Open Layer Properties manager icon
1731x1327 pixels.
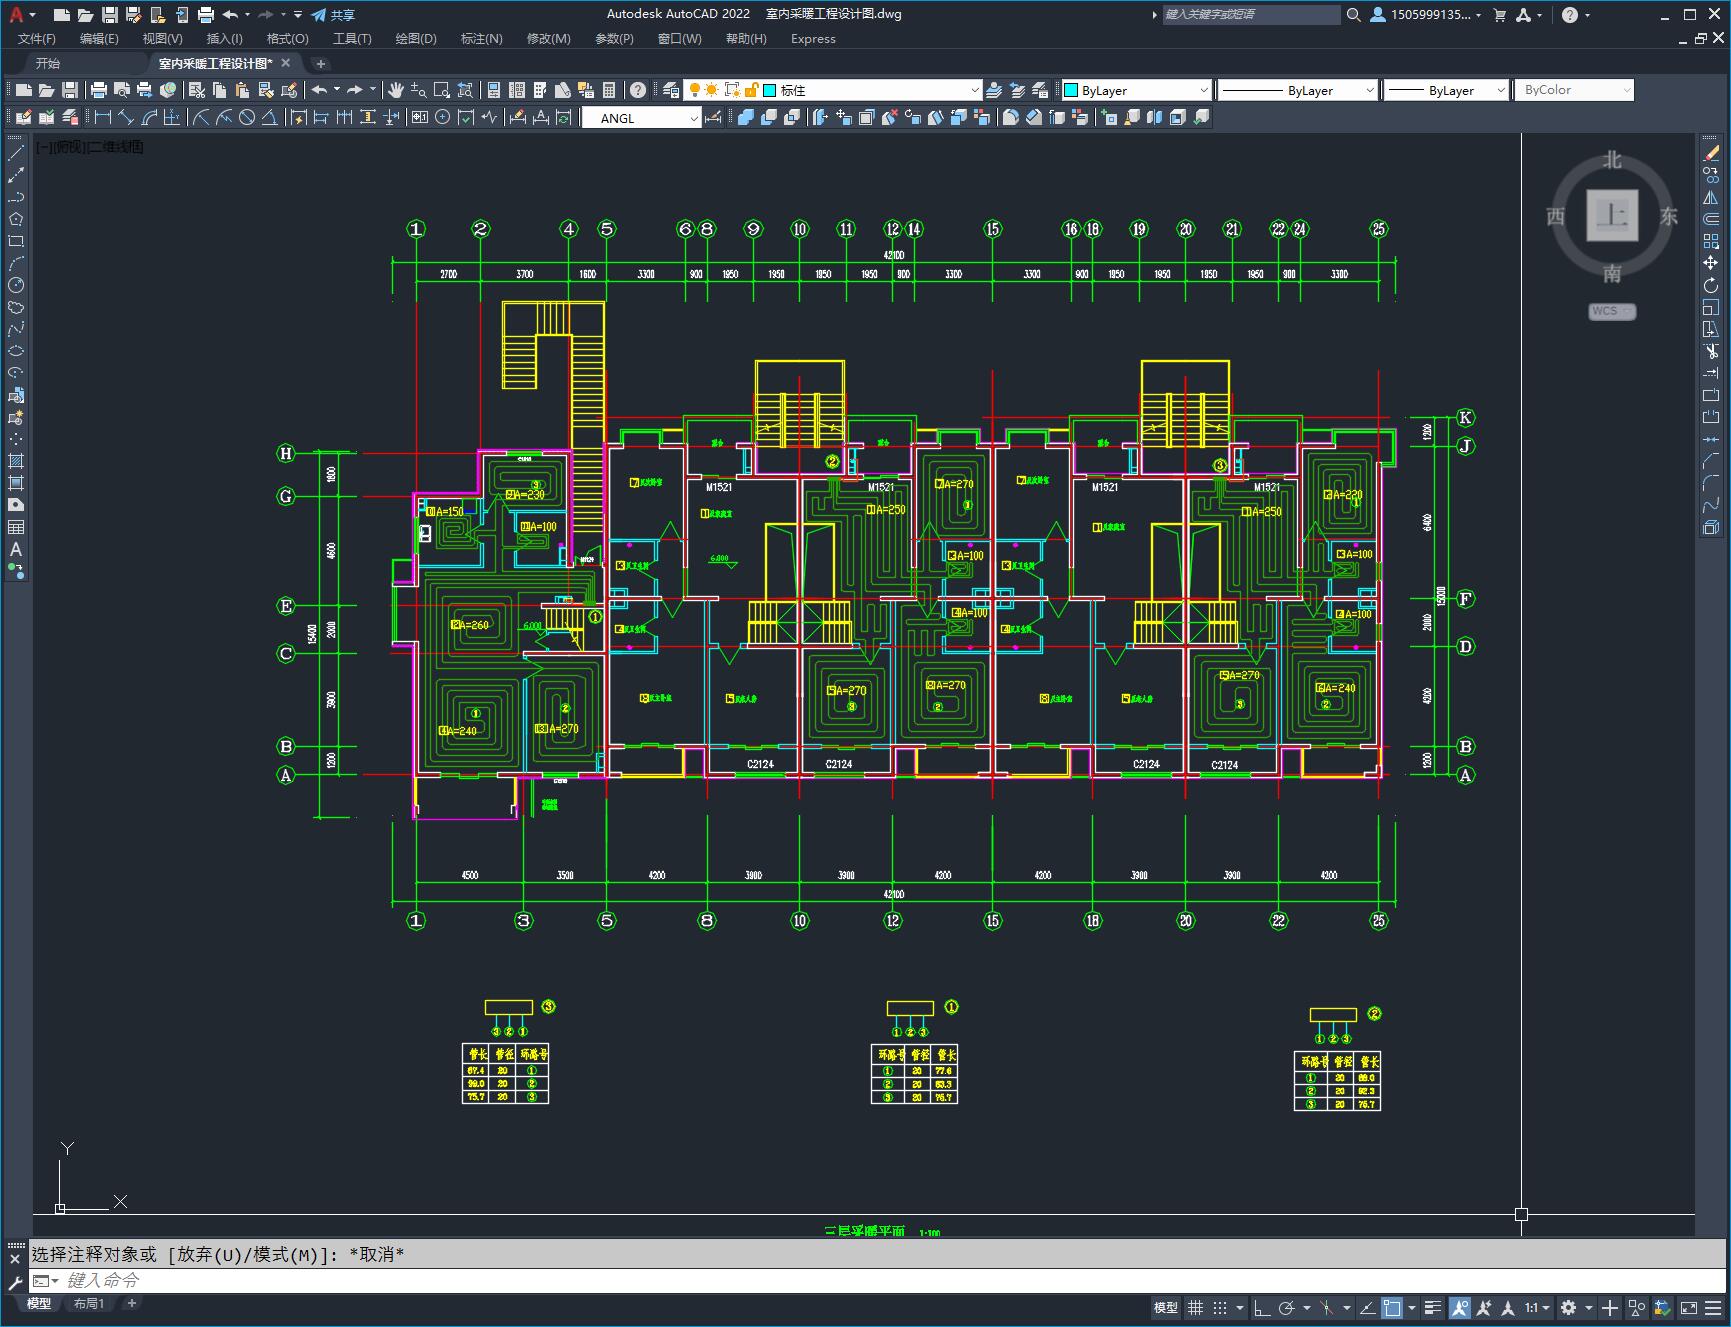(x=671, y=90)
